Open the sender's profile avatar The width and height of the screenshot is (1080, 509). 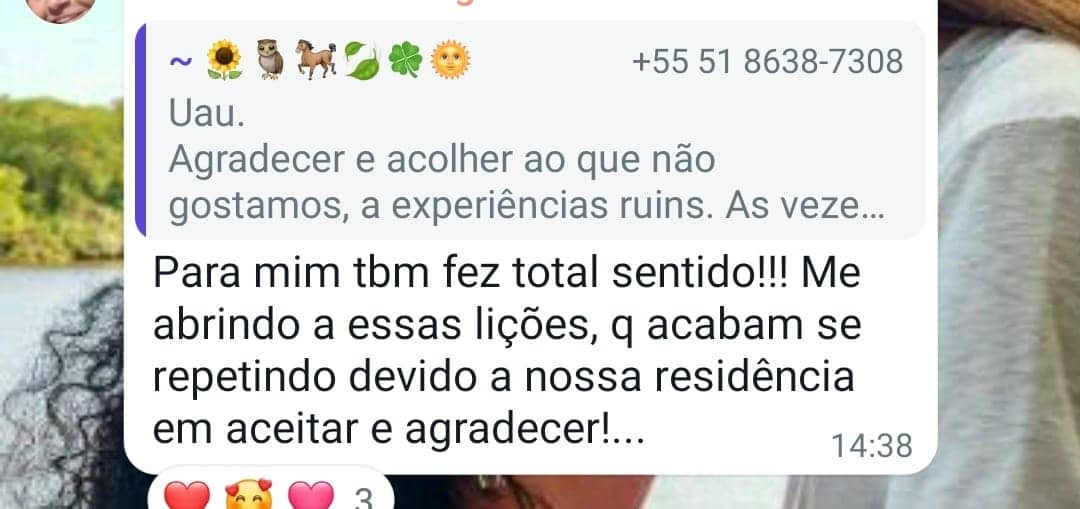(61, 10)
